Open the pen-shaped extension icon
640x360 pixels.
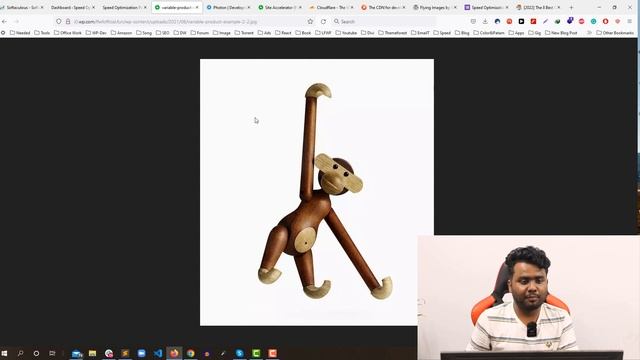(x=545, y=21)
